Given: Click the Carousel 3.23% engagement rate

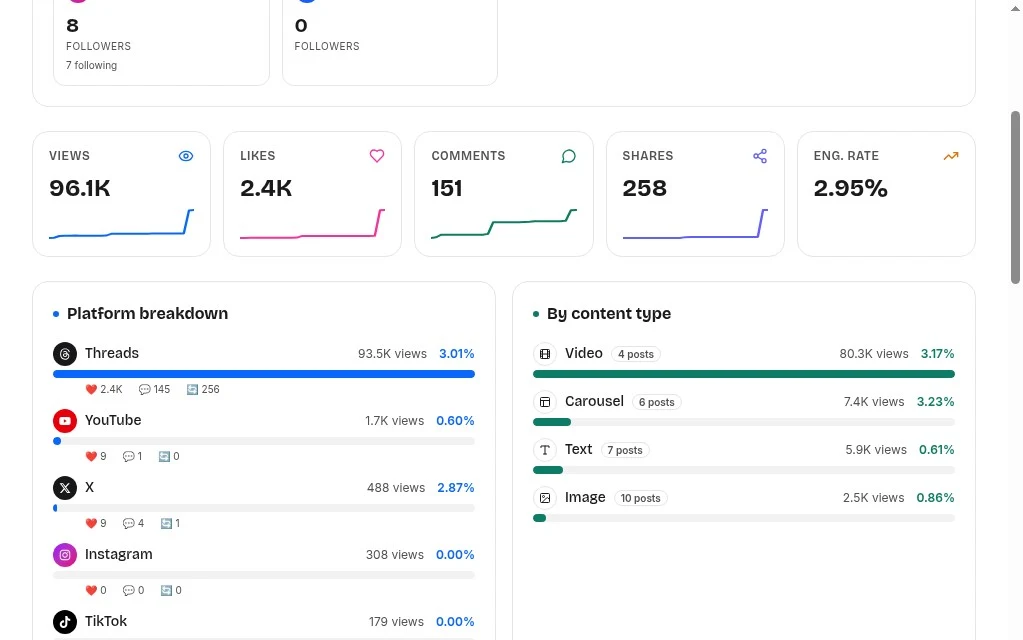Looking at the screenshot, I should click(x=936, y=402).
